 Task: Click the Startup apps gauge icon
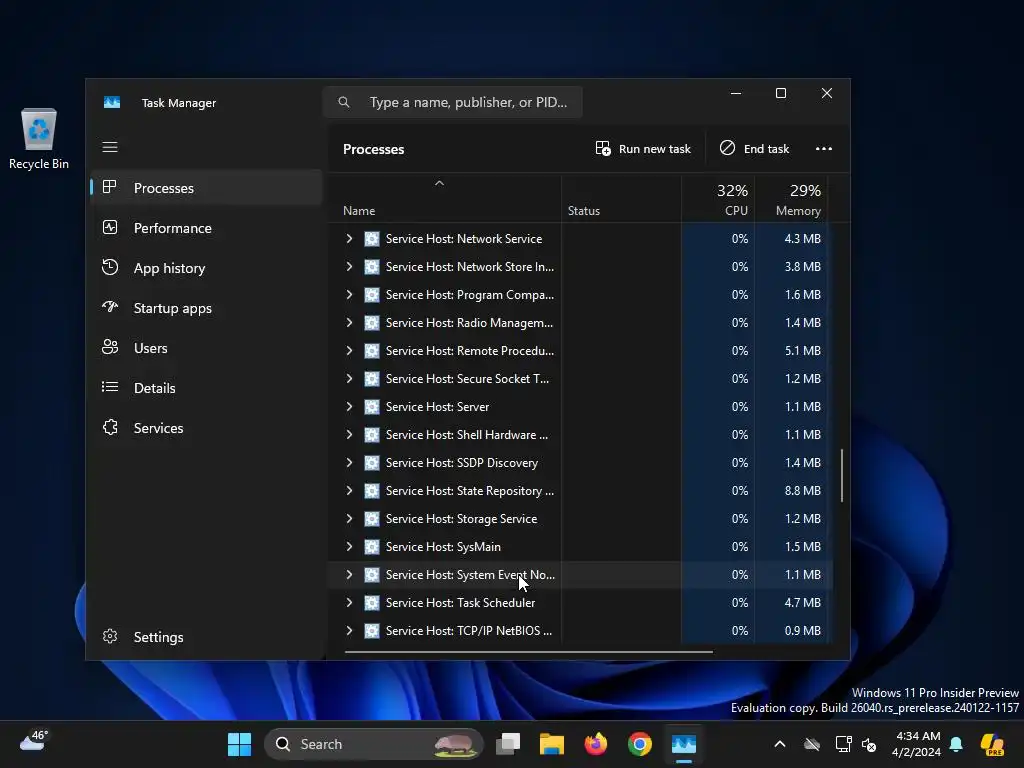coord(110,307)
